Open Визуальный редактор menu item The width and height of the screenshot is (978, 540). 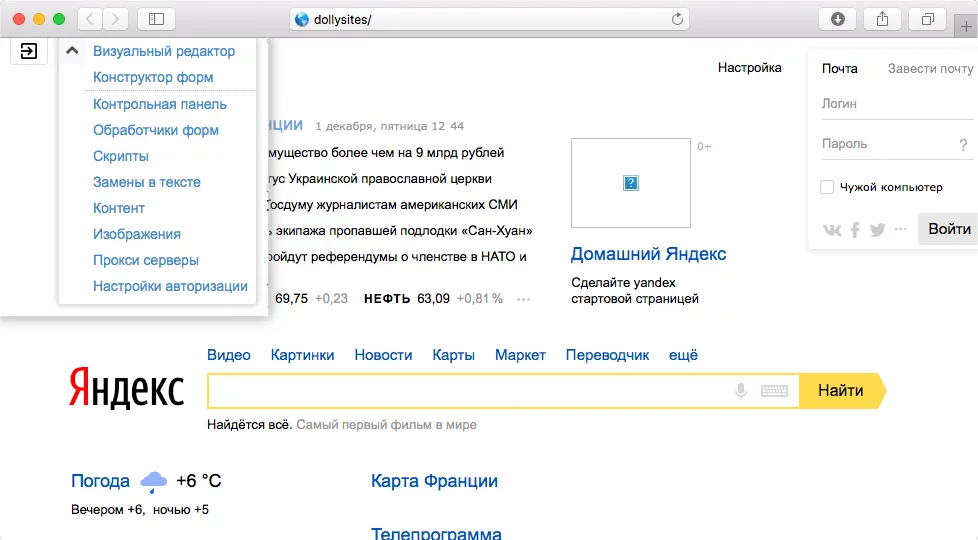(164, 51)
